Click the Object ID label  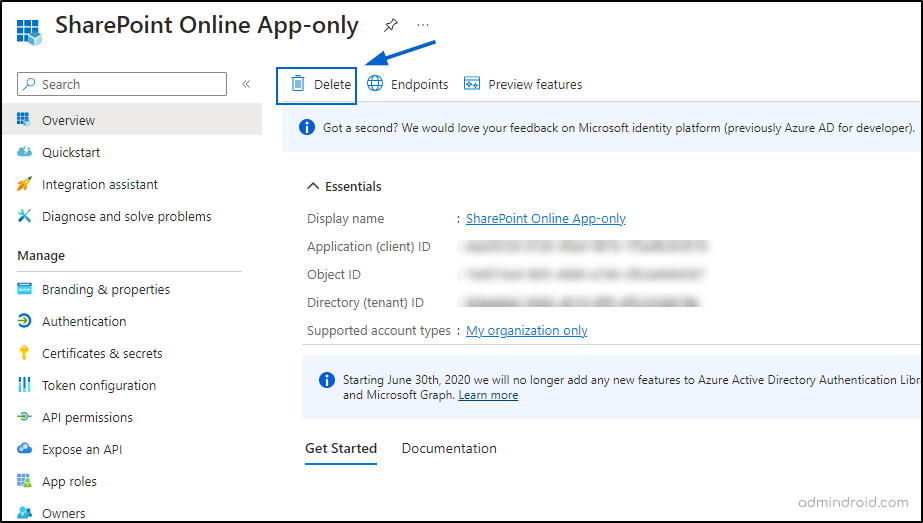coord(334,274)
